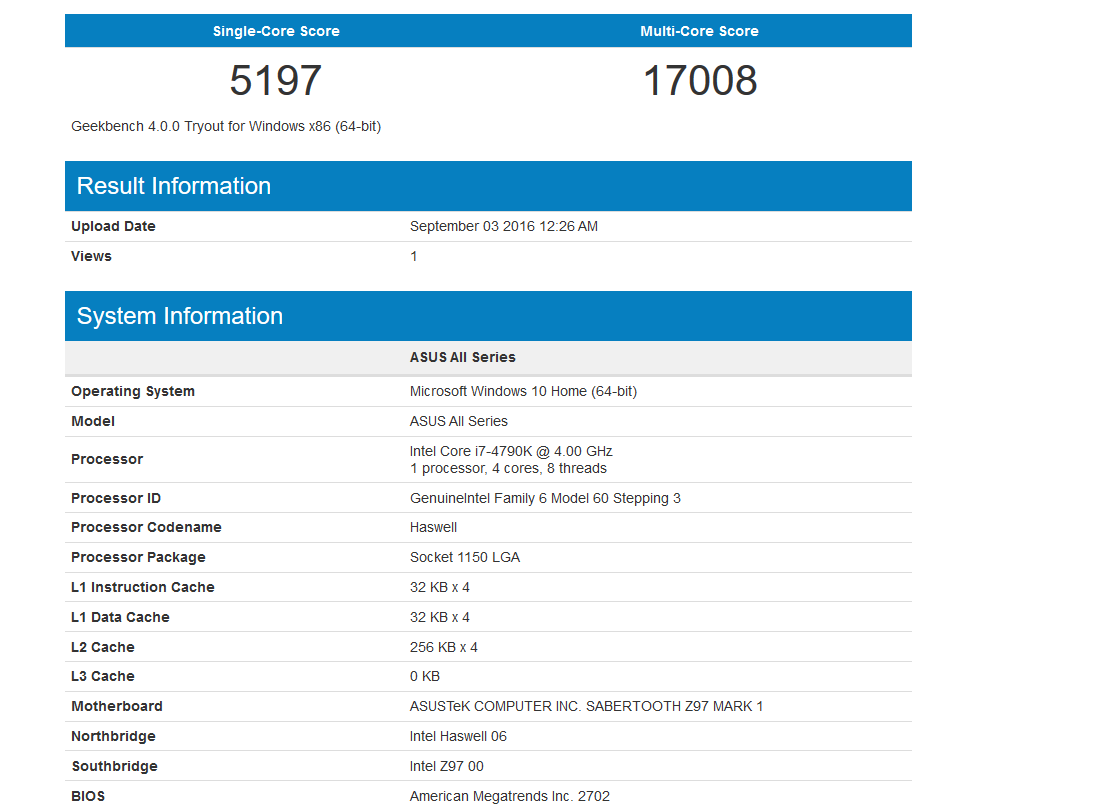Select the Intel Haswell 06 value

pyautogui.click(x=458, y=736)
